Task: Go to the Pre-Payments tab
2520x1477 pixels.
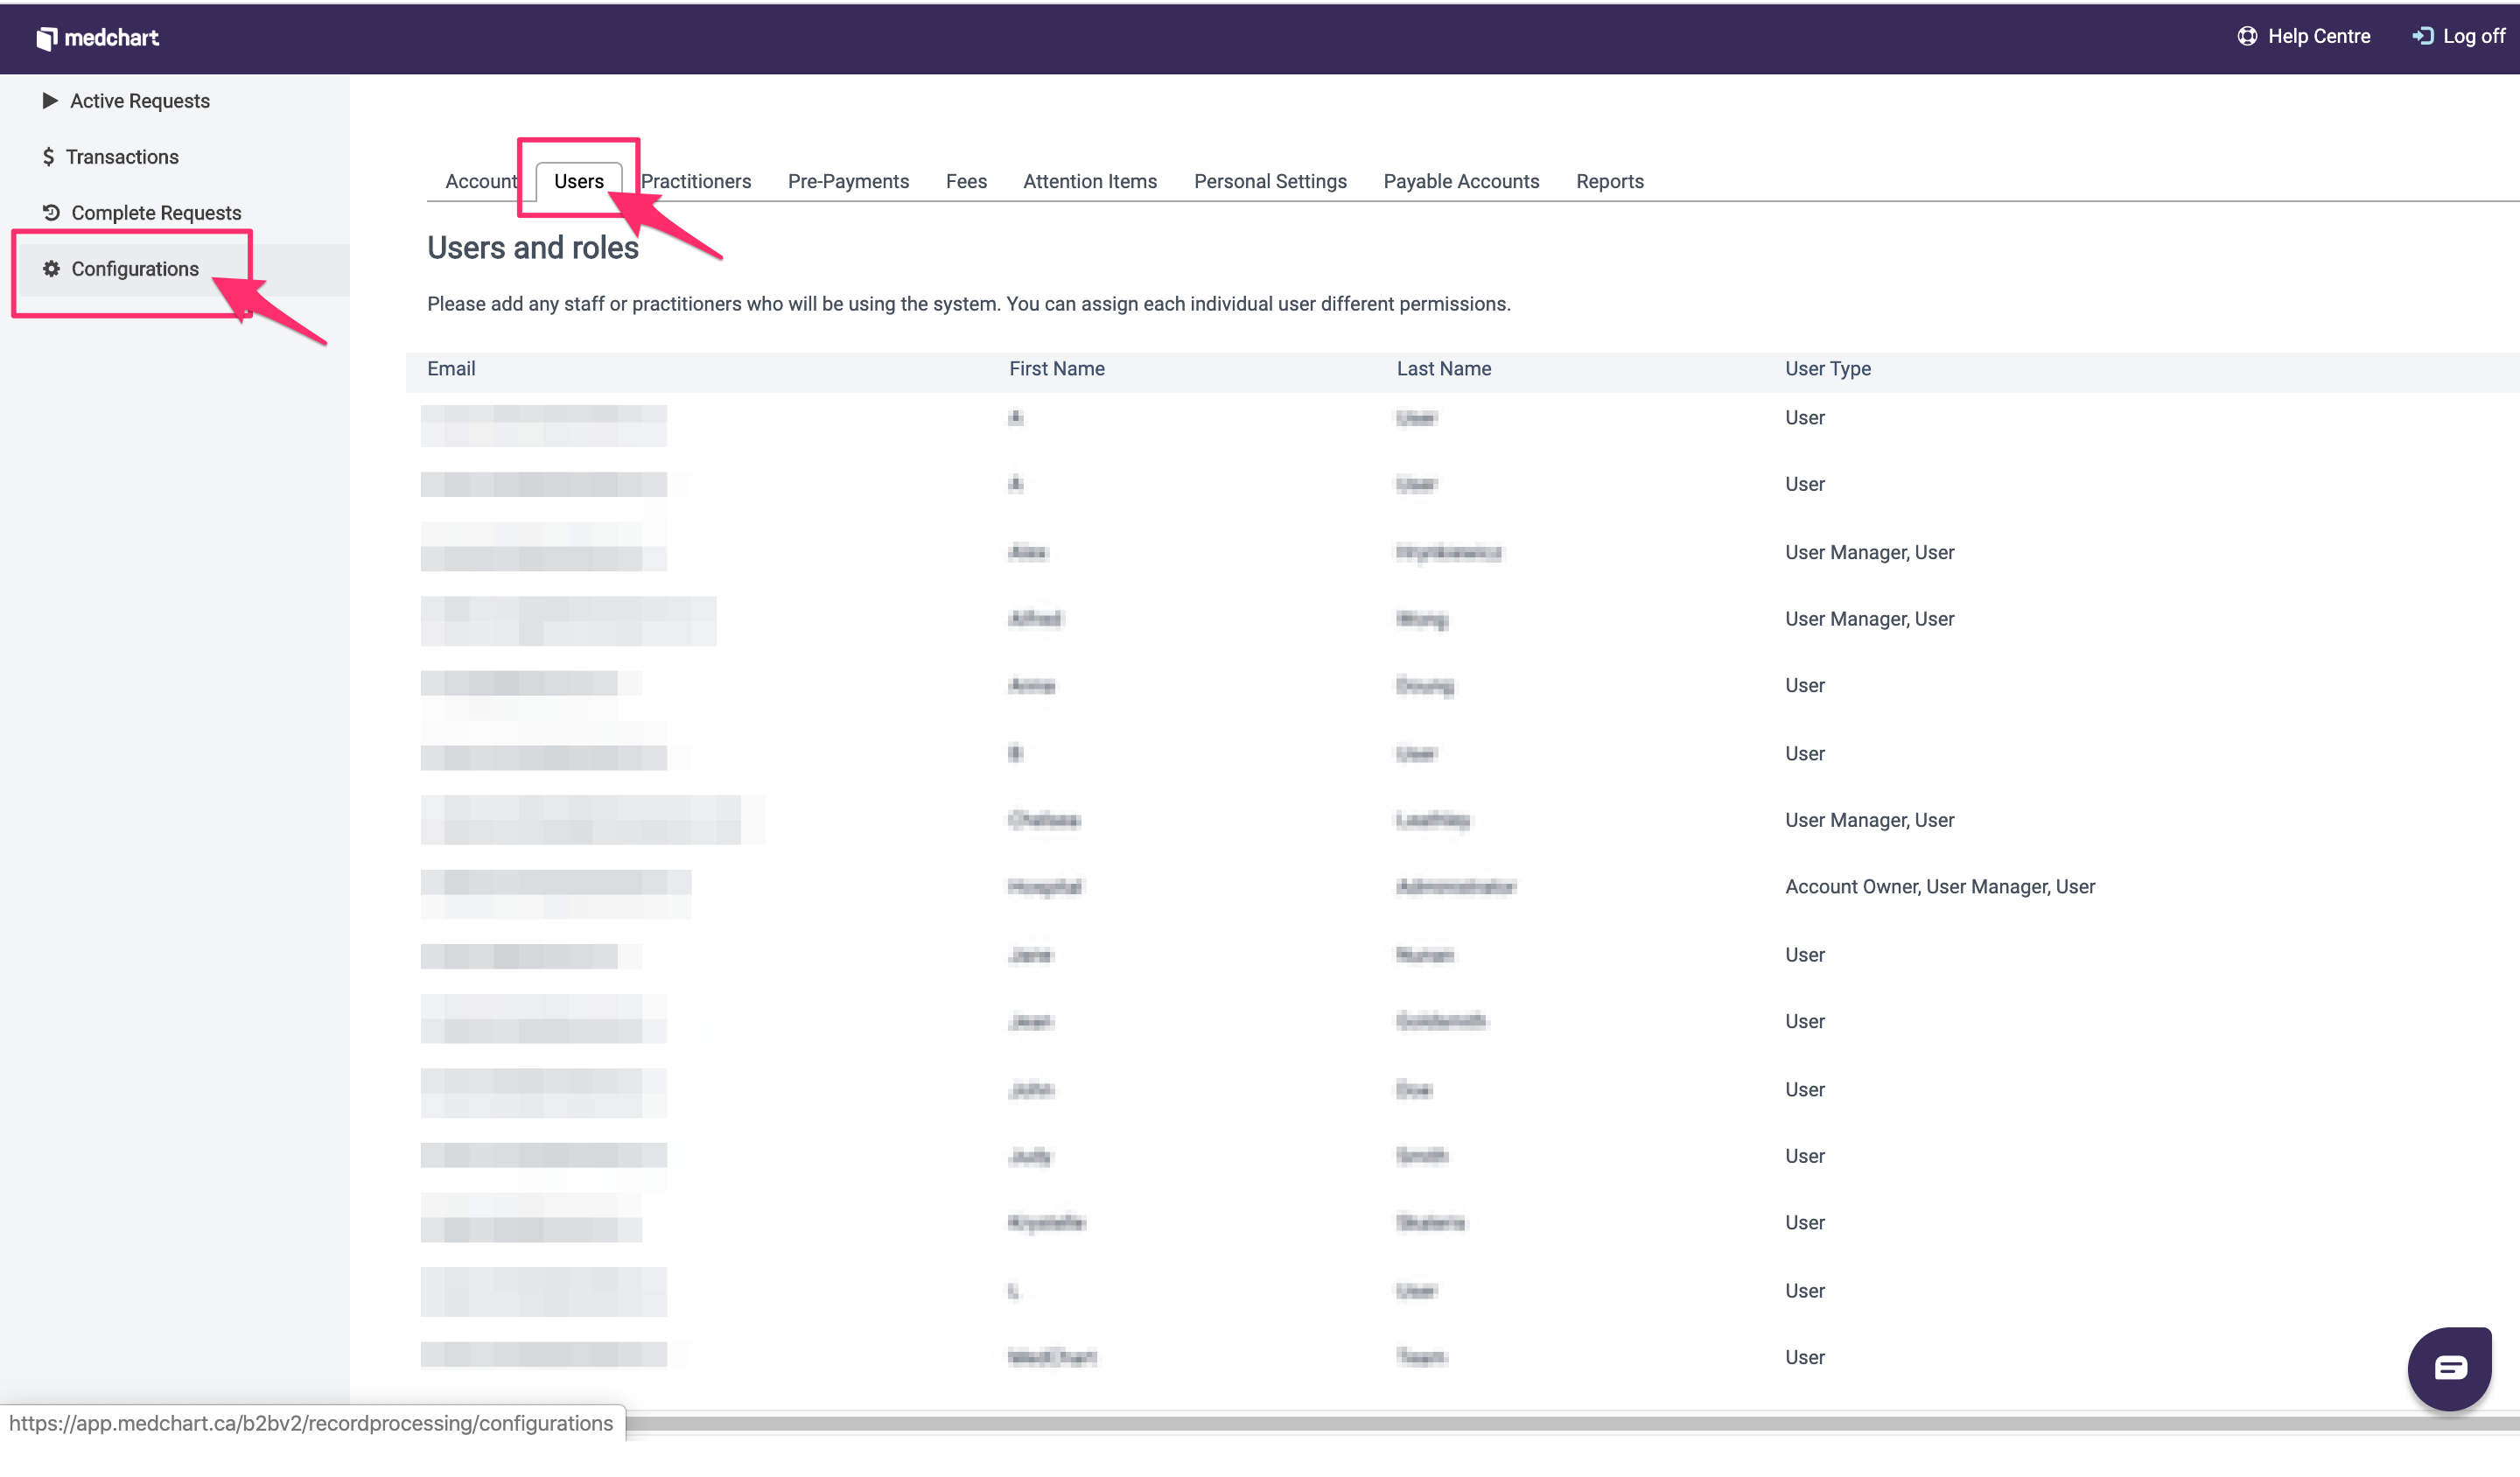Action: (x=848, y=181)
